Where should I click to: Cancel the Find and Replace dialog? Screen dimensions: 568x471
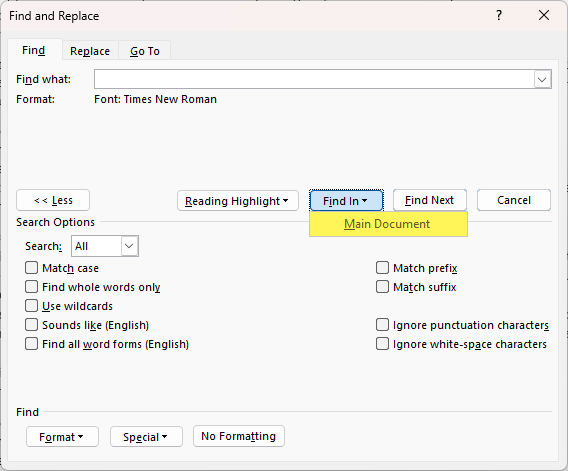tap(514, 200)
